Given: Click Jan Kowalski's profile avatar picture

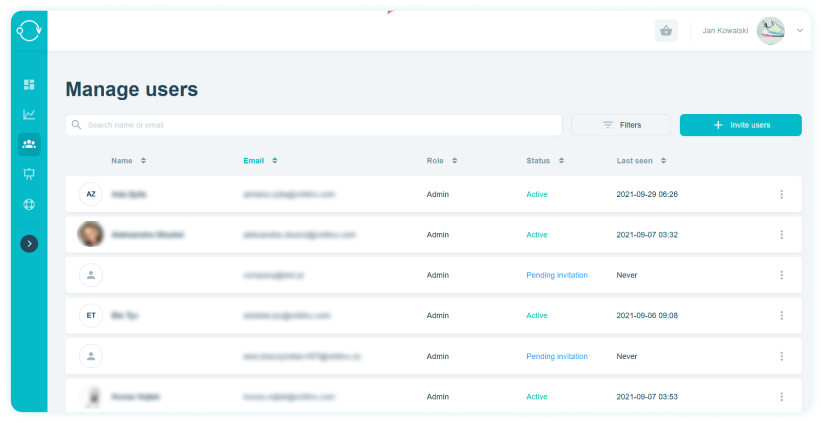Looking at the screenshot, I should [771, 31].
